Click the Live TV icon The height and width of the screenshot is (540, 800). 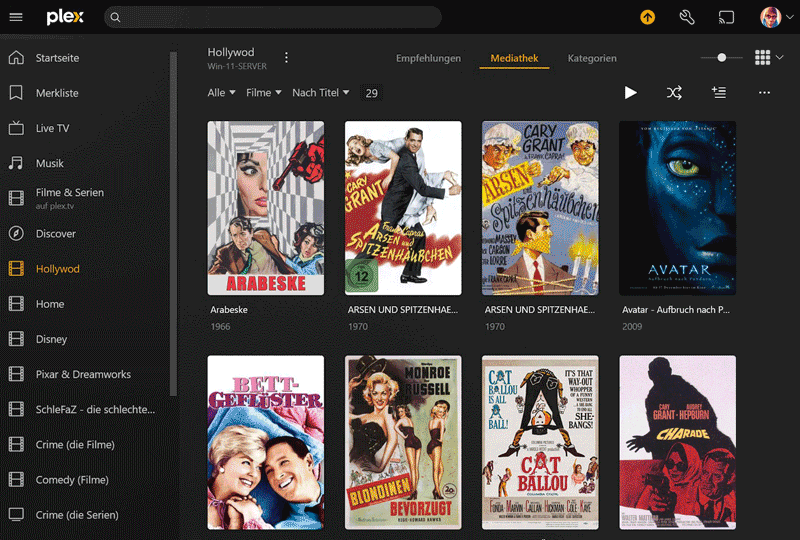click(16, 128)
